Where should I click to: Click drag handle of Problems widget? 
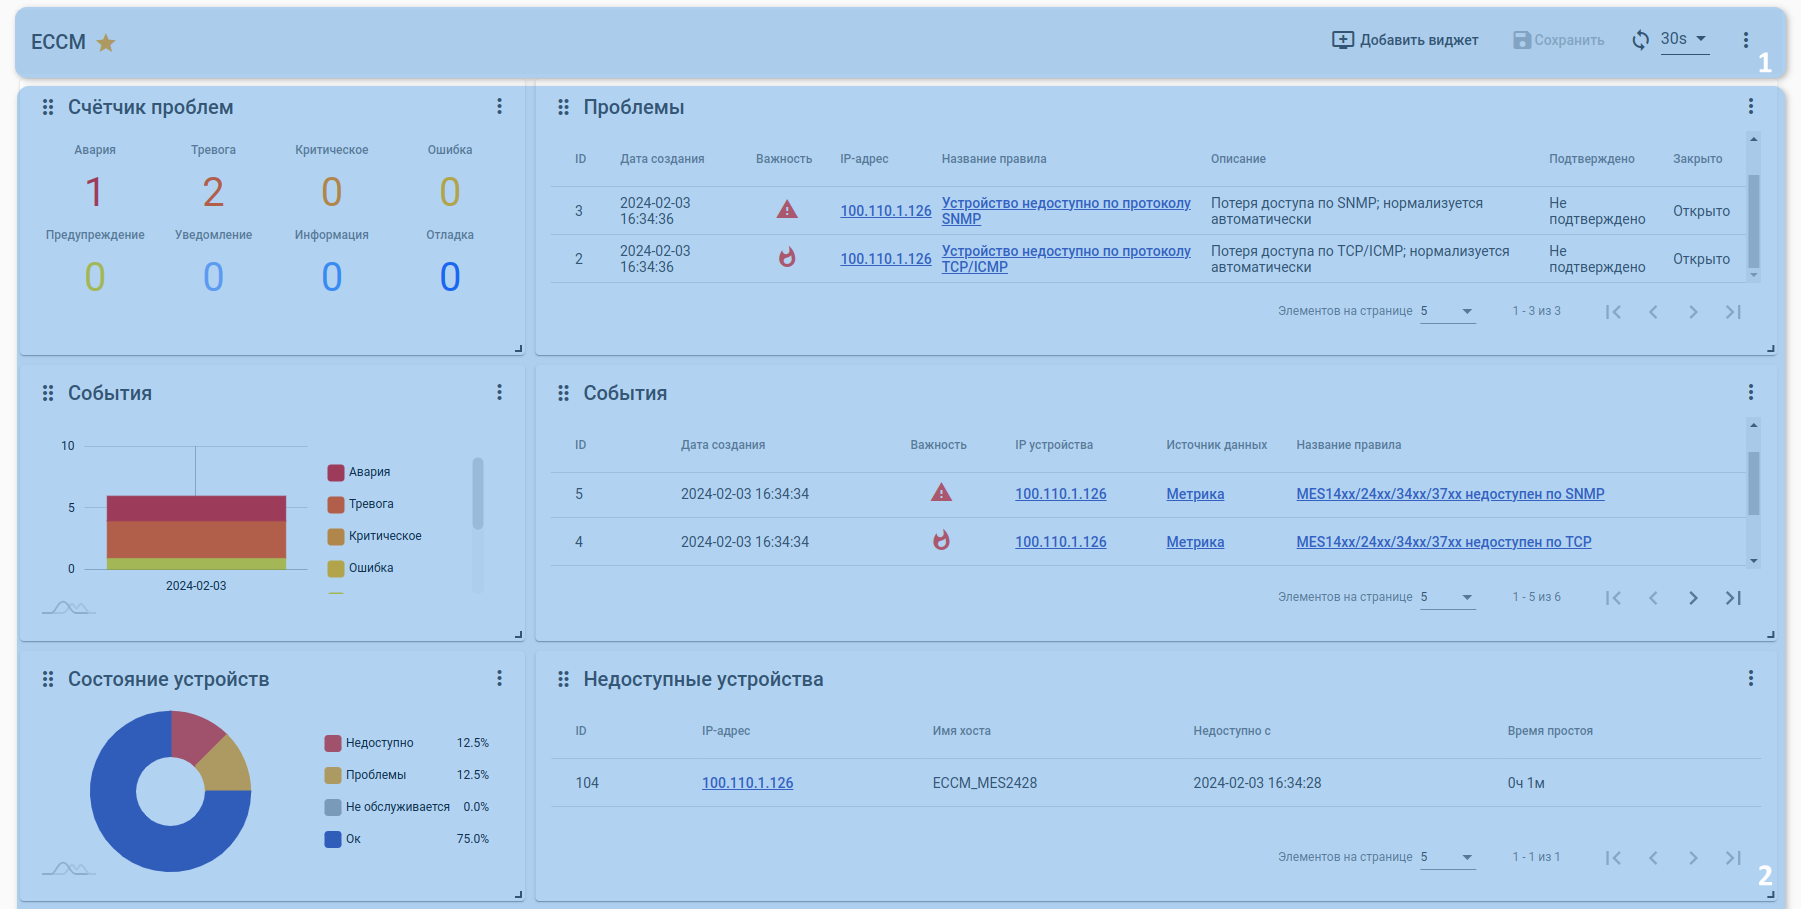click(563, 107)
